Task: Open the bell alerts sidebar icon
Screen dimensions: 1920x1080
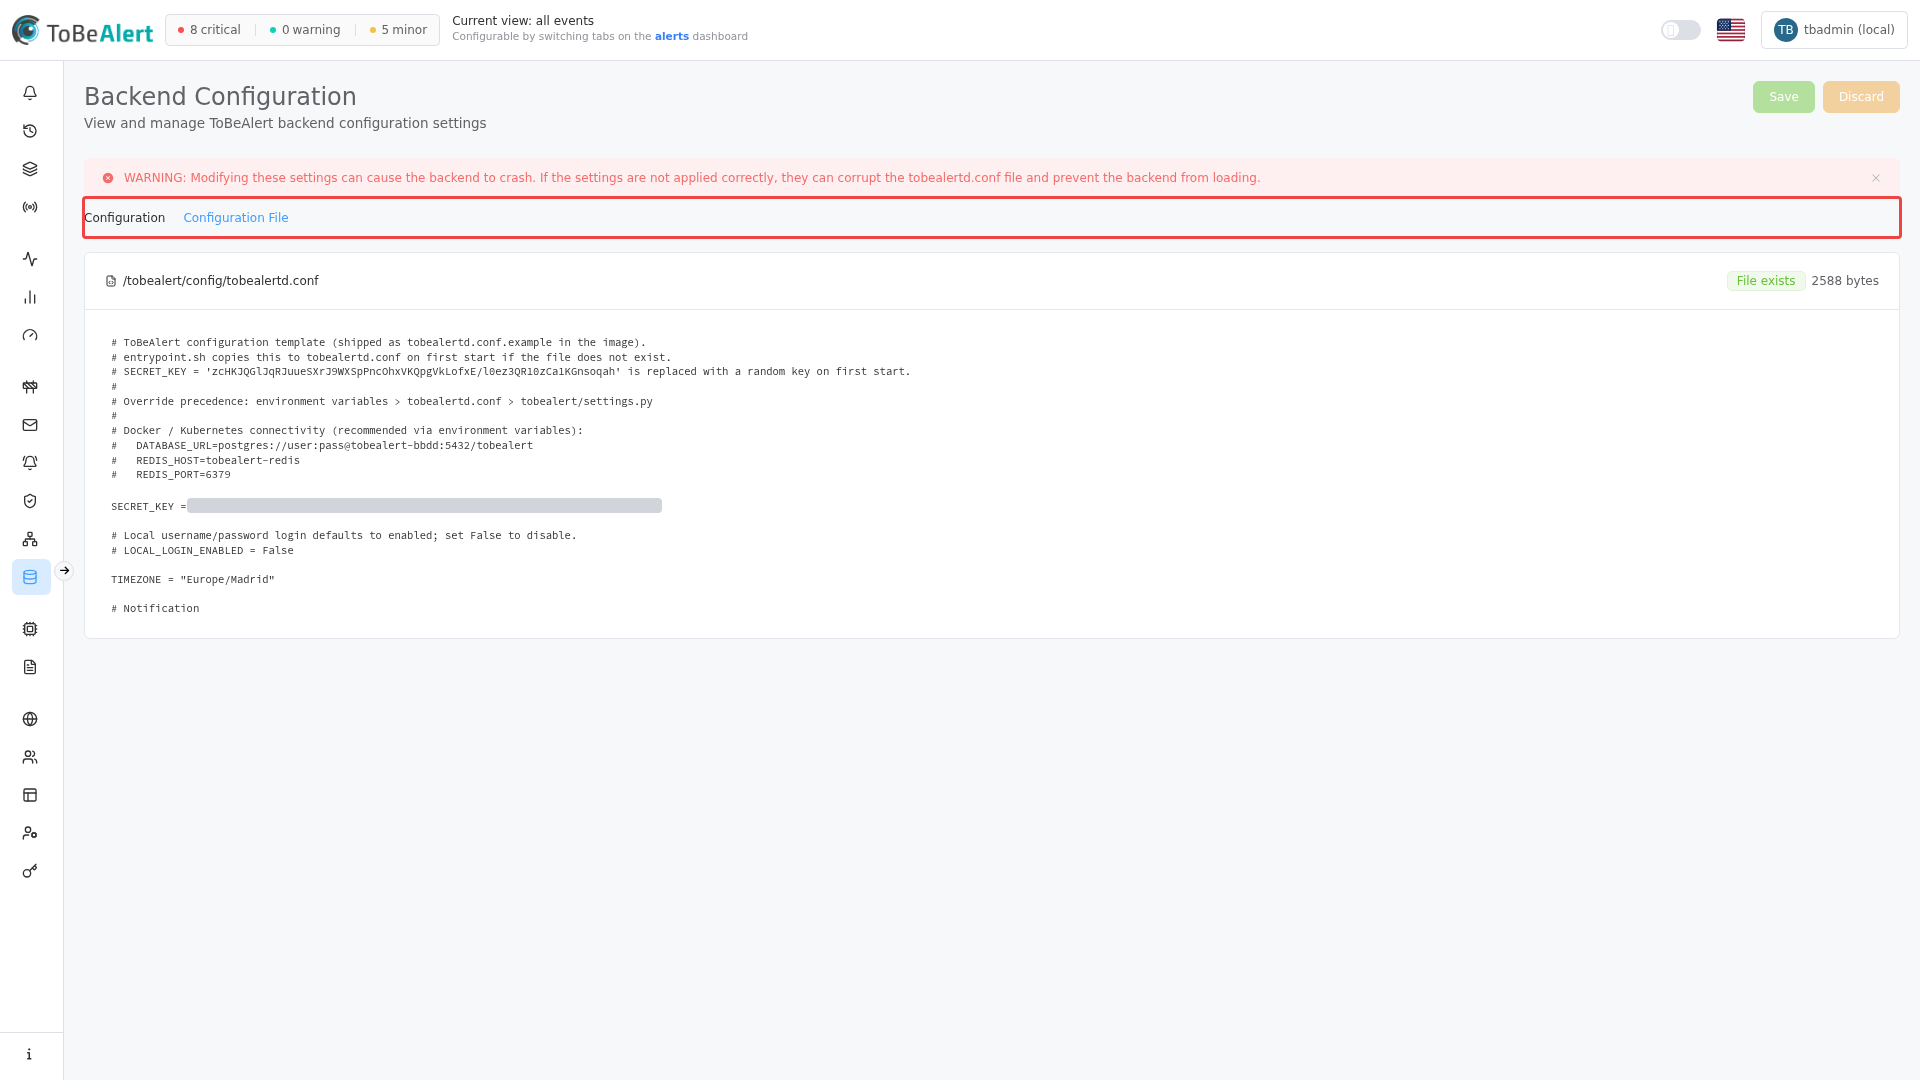Action: (30, 93)
